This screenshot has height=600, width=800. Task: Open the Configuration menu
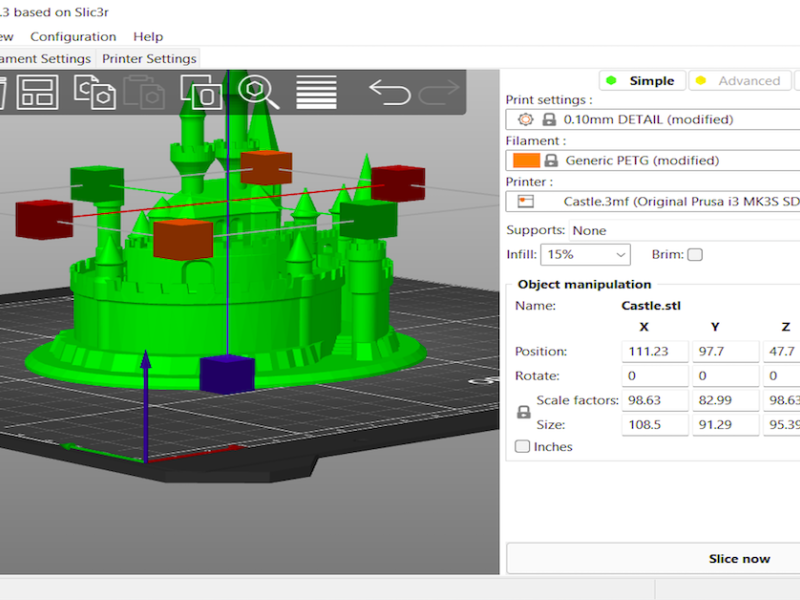point(73,37)
